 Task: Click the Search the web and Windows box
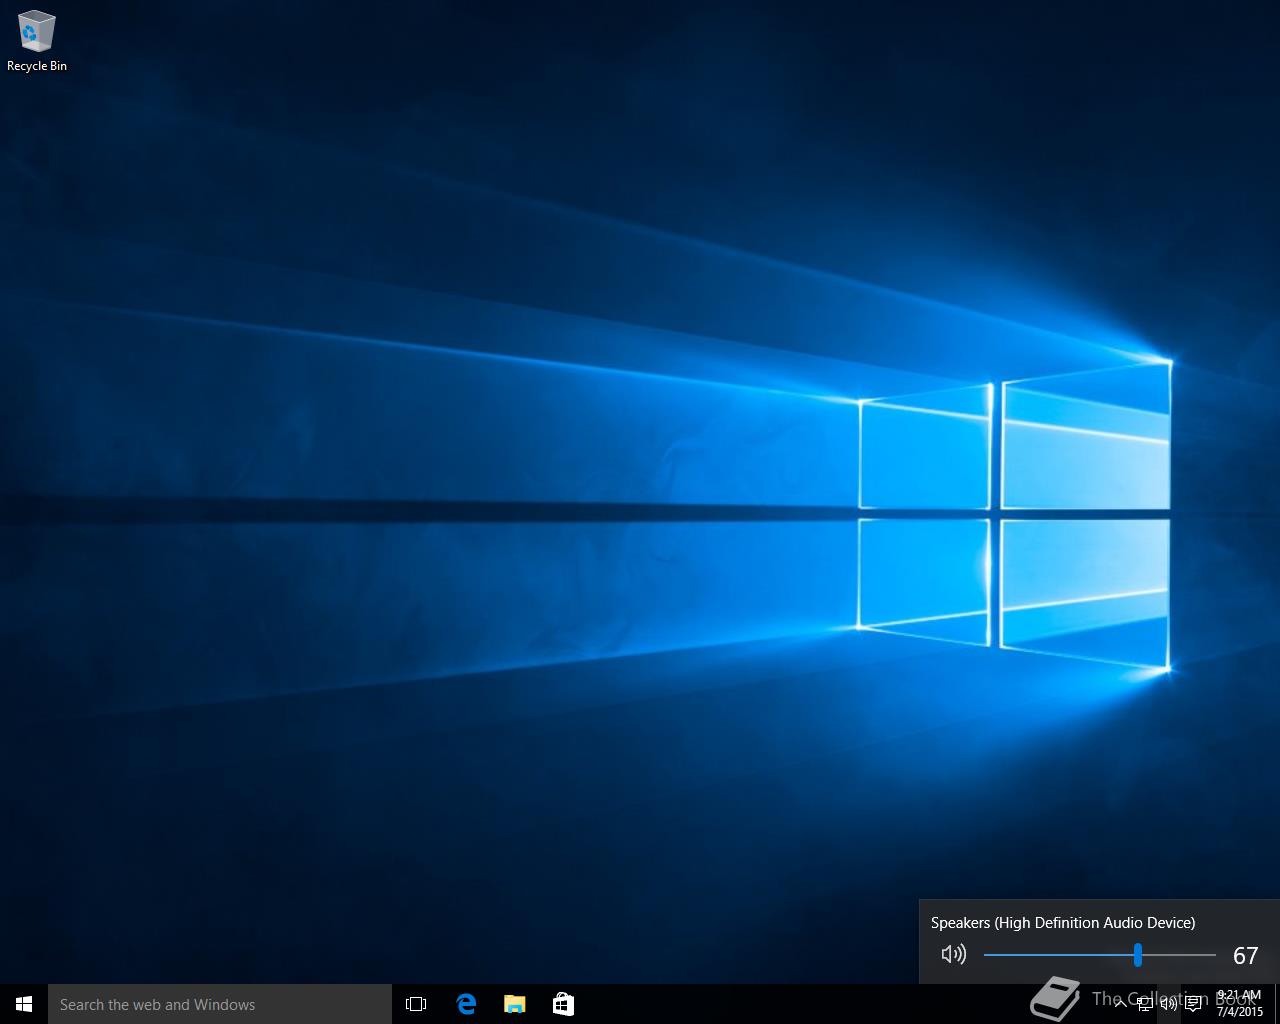point(220,1004)
